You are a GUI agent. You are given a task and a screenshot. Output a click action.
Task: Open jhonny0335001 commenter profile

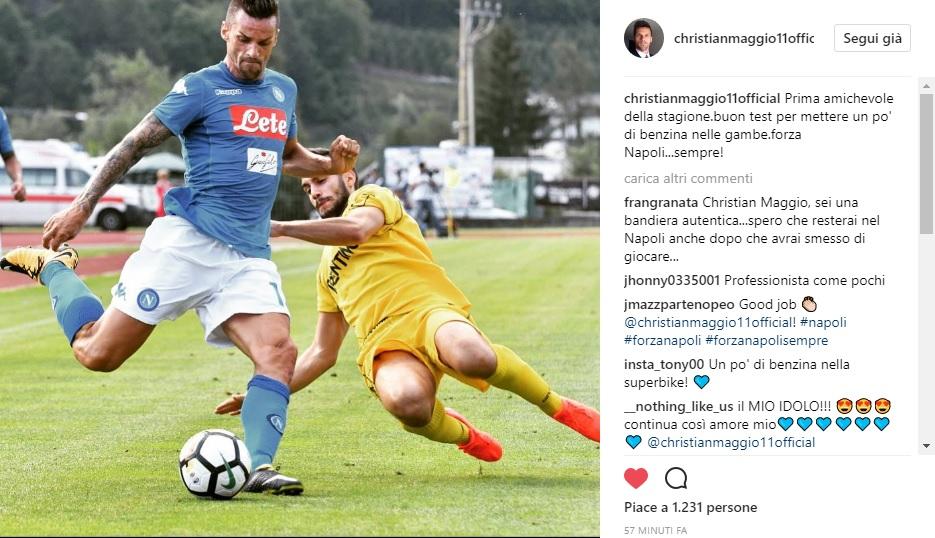(x=671, y=280)
